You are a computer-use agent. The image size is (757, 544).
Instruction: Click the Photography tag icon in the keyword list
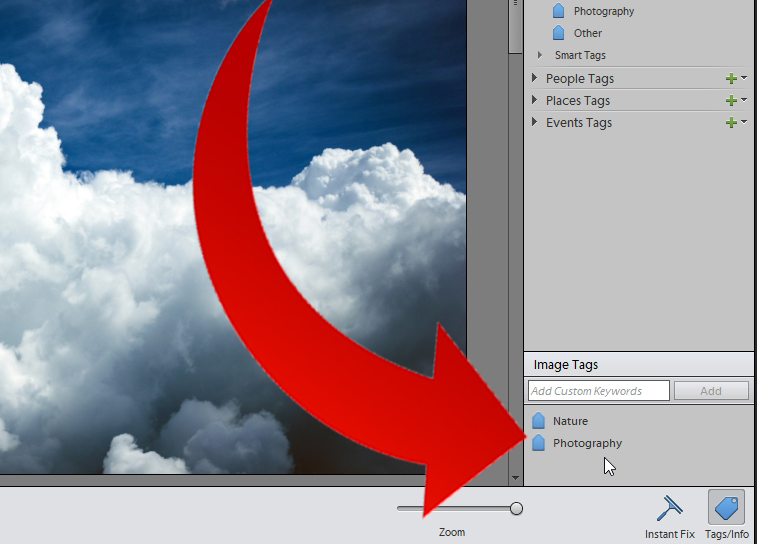point(559,11)
